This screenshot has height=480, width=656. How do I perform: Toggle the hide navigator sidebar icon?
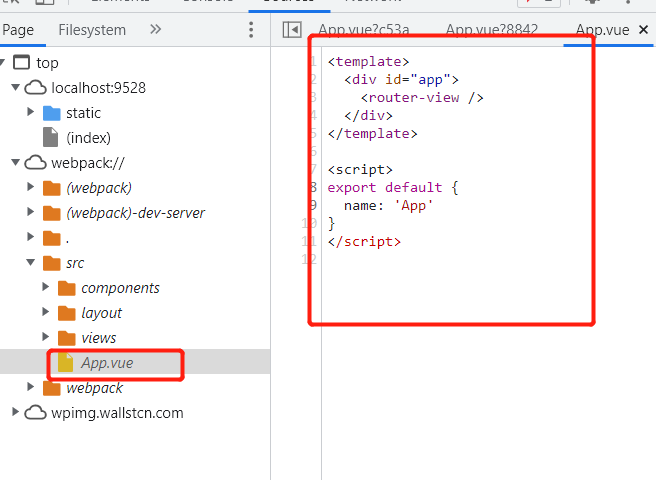[x=292, y=30]
